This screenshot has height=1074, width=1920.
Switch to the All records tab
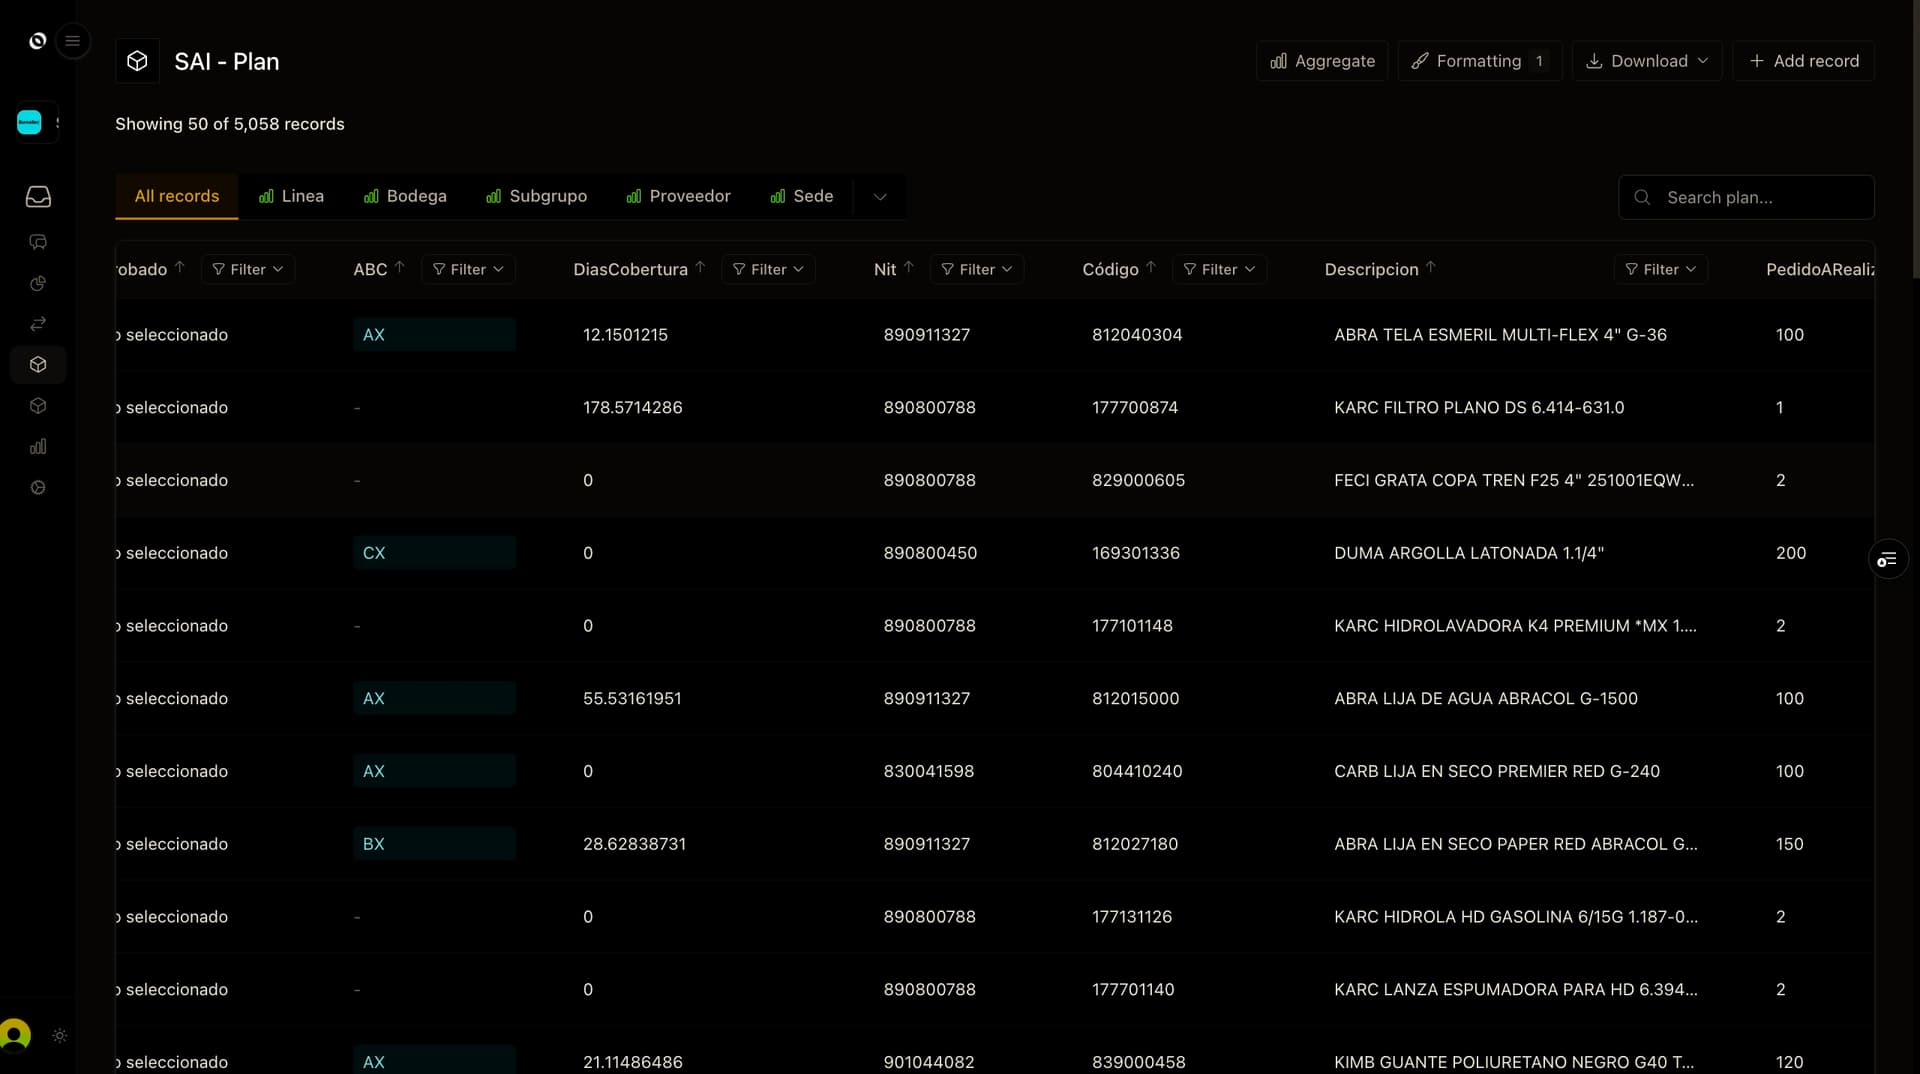click(176, 196)
